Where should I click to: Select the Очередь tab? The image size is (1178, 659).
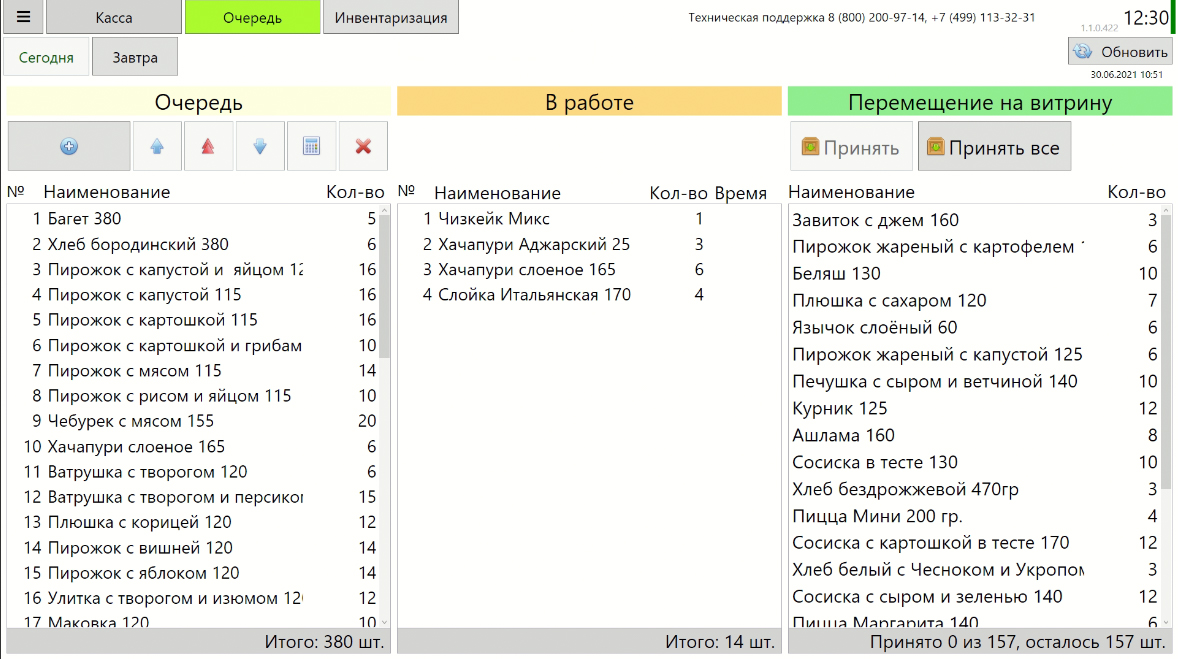pyautogui.click(x=252, y=18)
